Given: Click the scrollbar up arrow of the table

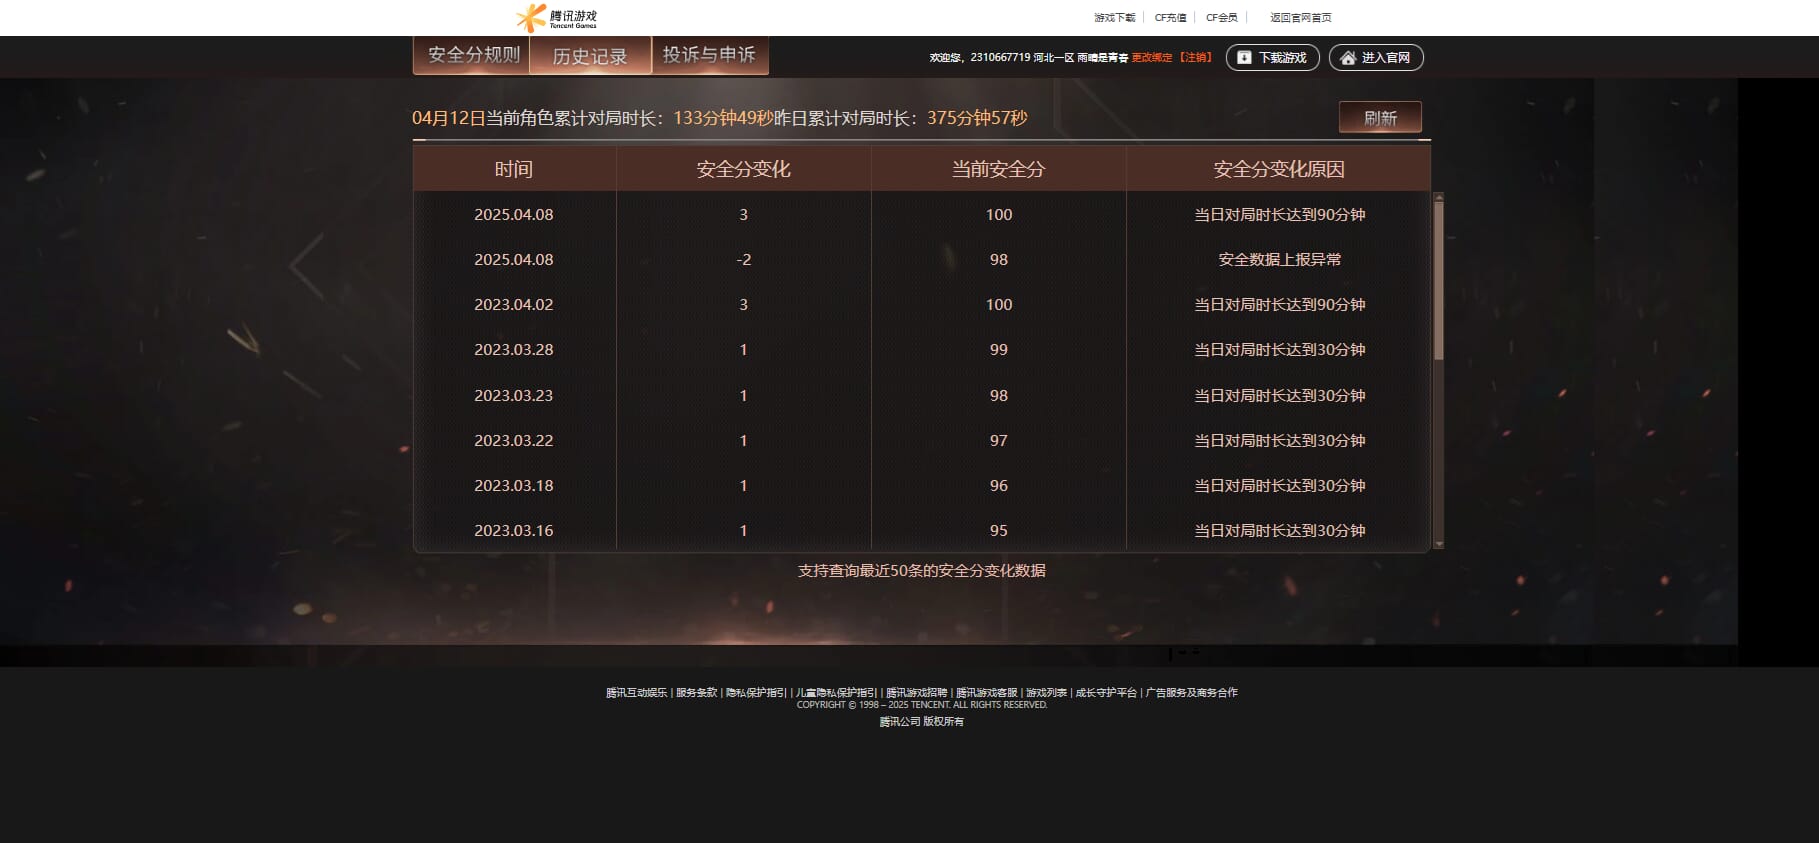Looking at the screenshot, I should pyautogui.click(x=1439, y=197).
